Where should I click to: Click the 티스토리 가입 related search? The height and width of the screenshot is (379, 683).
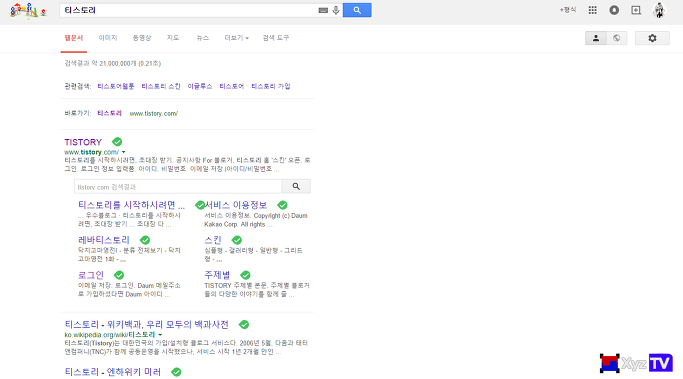270,86
